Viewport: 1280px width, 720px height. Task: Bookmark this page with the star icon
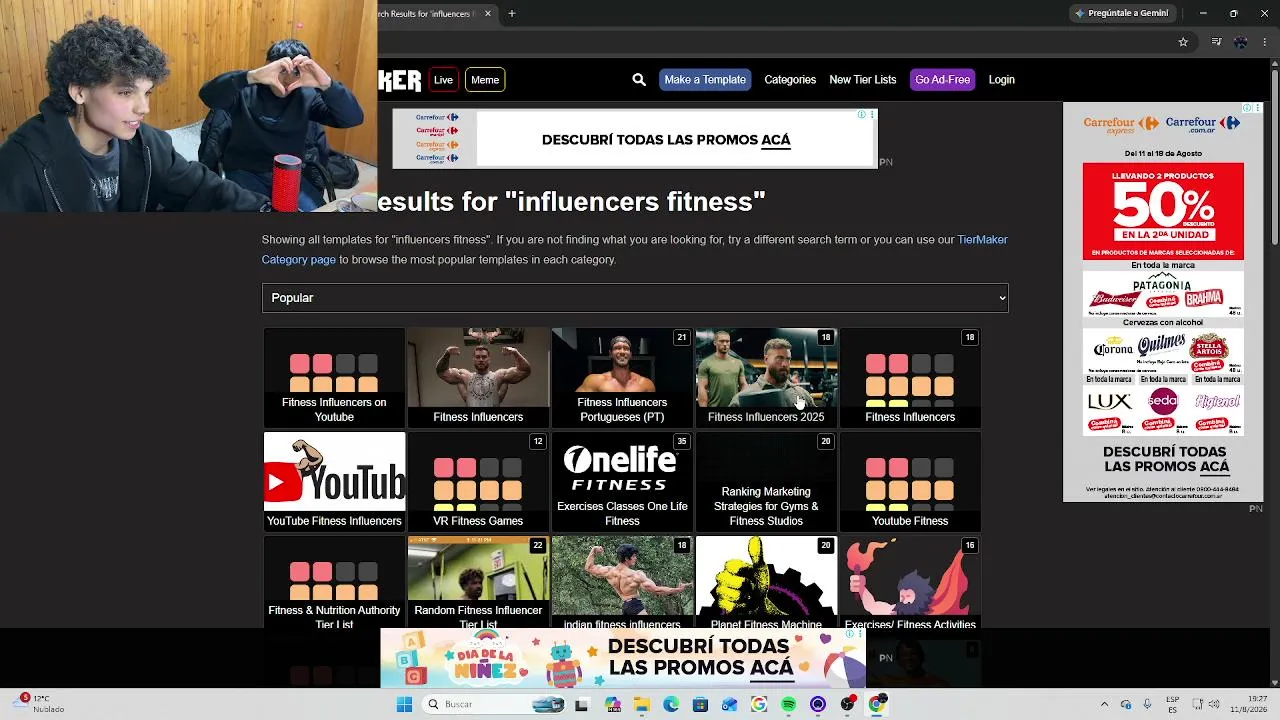[x=1183, y=42]
